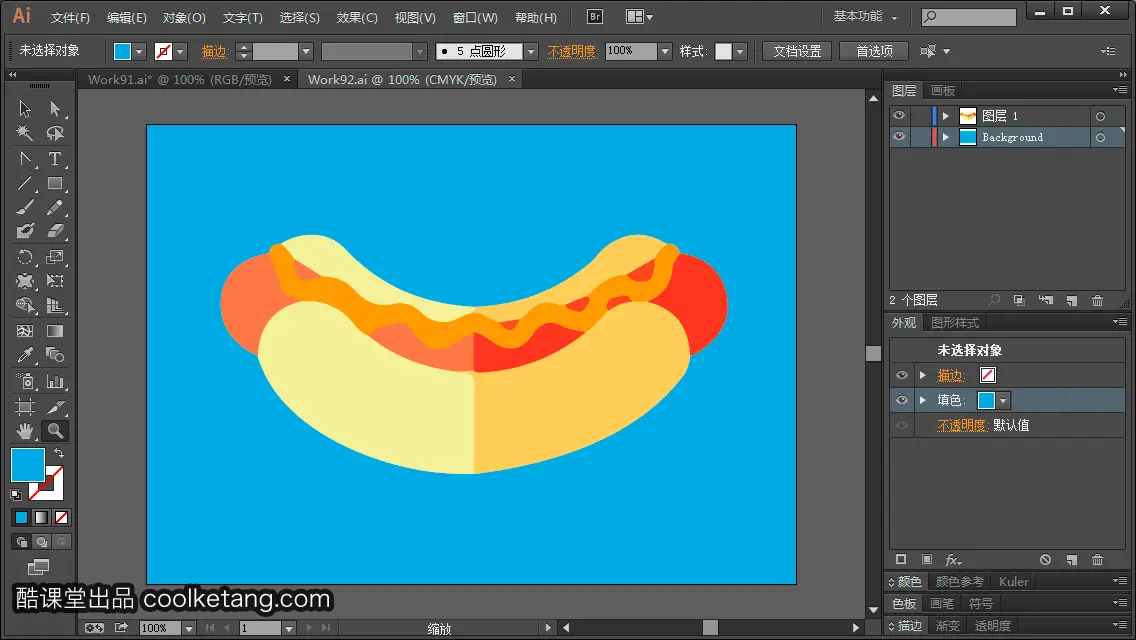Switch to the 画板 panel tab
The image size is (1136, 640).
coord(943,91)
